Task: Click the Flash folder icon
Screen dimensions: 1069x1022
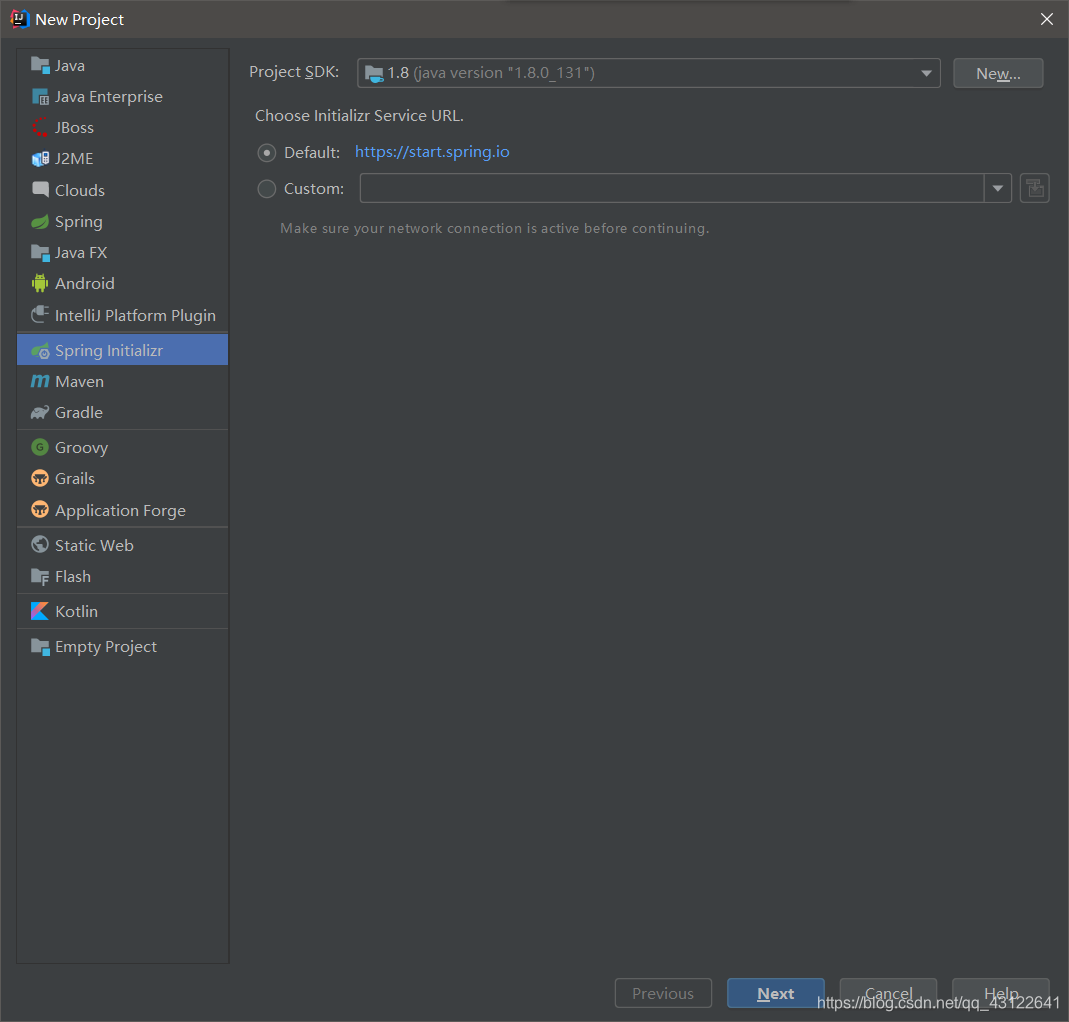Action: 40,577
